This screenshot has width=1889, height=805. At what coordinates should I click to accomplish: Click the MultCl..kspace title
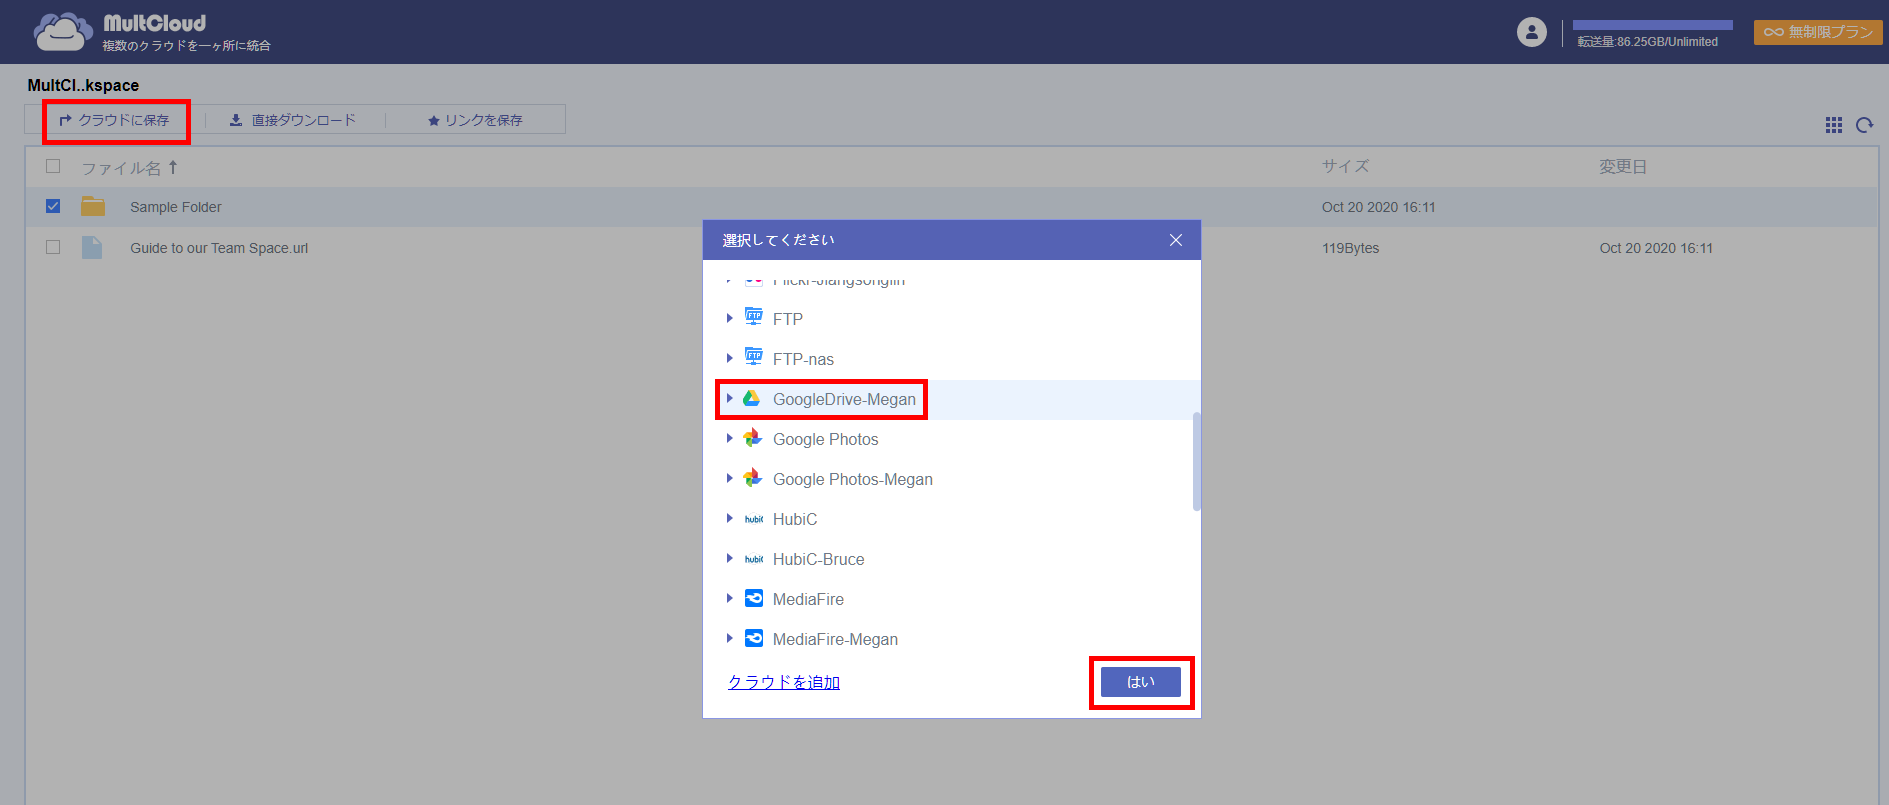tap(83, 85)
